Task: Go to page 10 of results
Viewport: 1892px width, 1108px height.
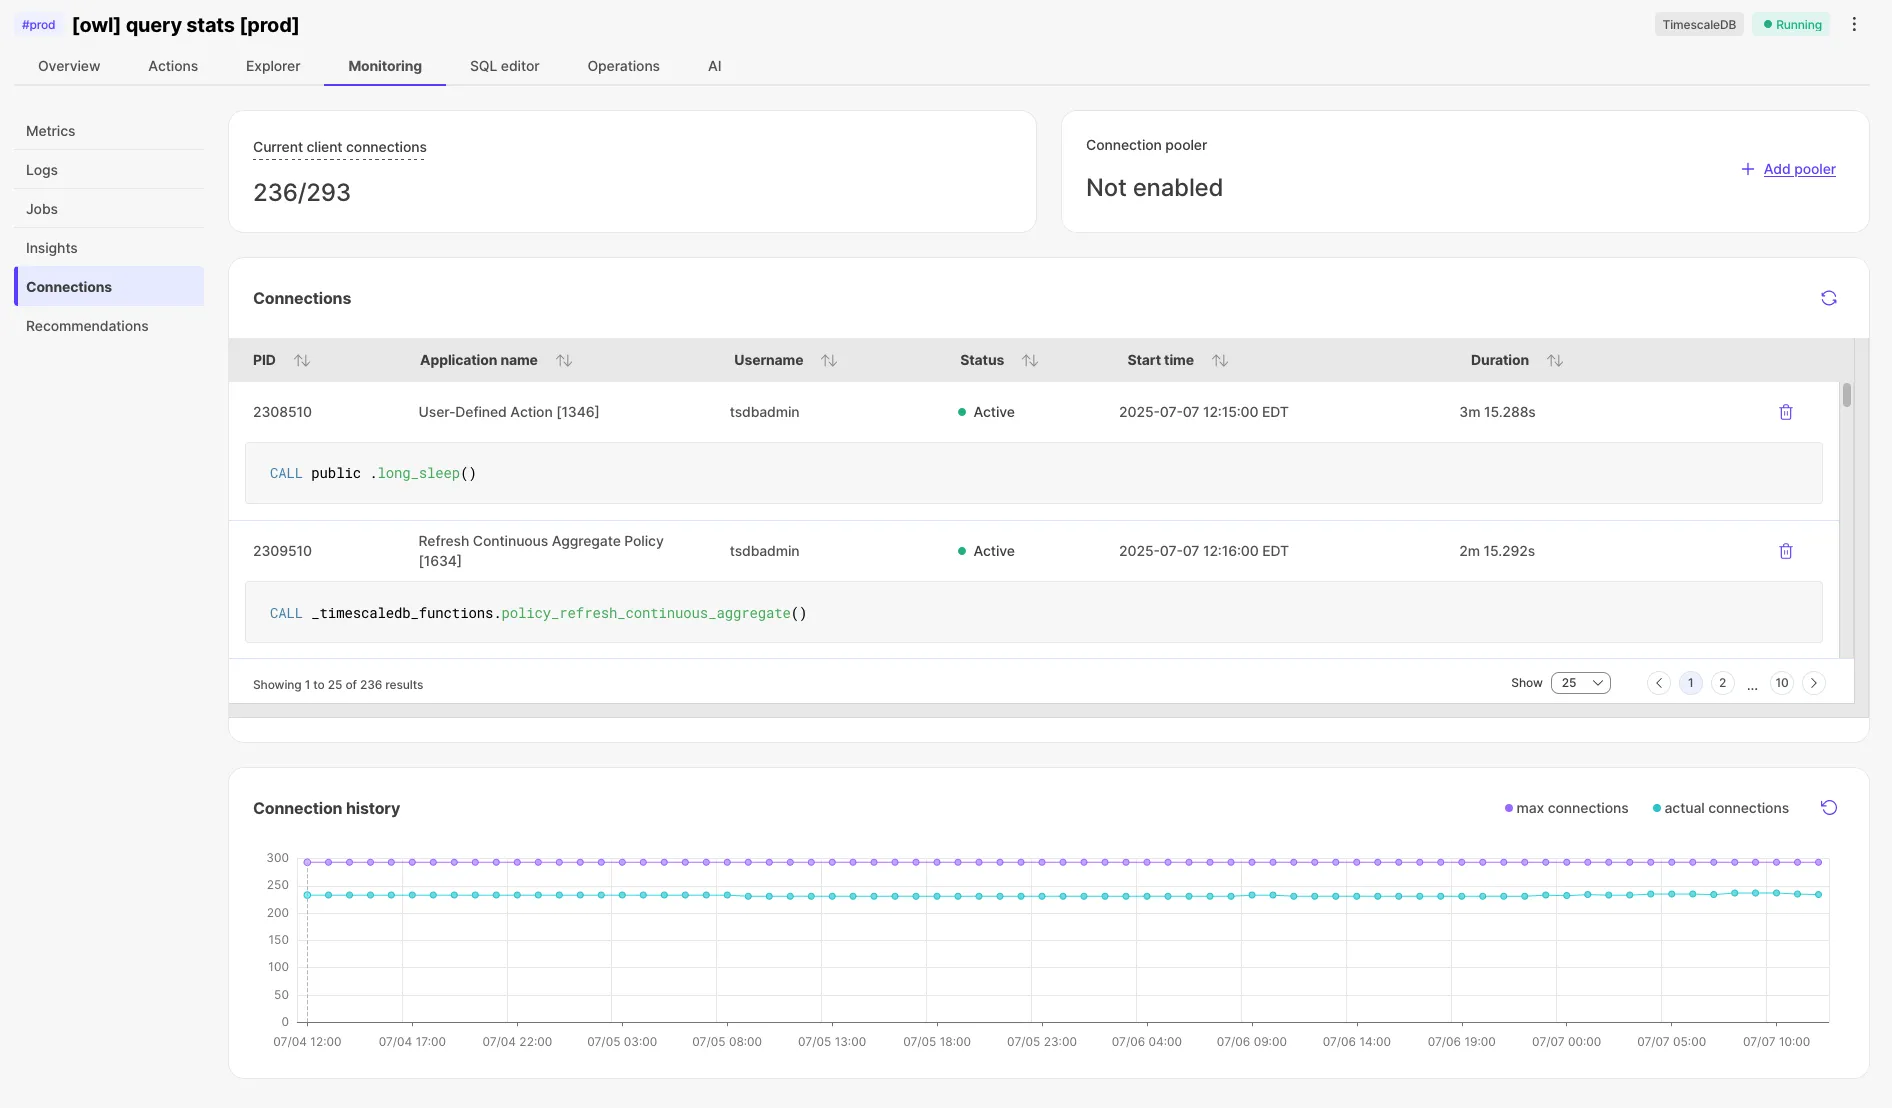Action: [x=1781, y=683]
